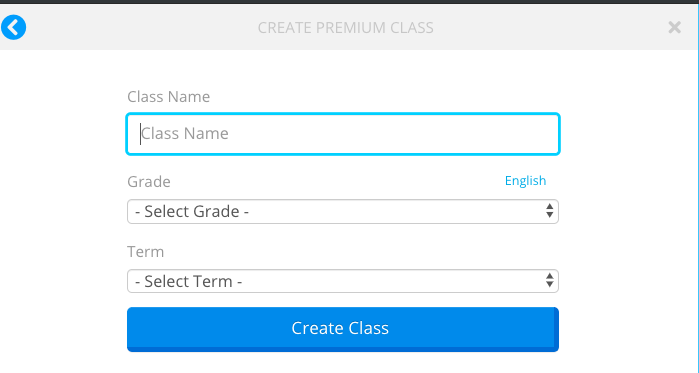Expand the term list with its stepper arrows

click(x=549, y=281)
